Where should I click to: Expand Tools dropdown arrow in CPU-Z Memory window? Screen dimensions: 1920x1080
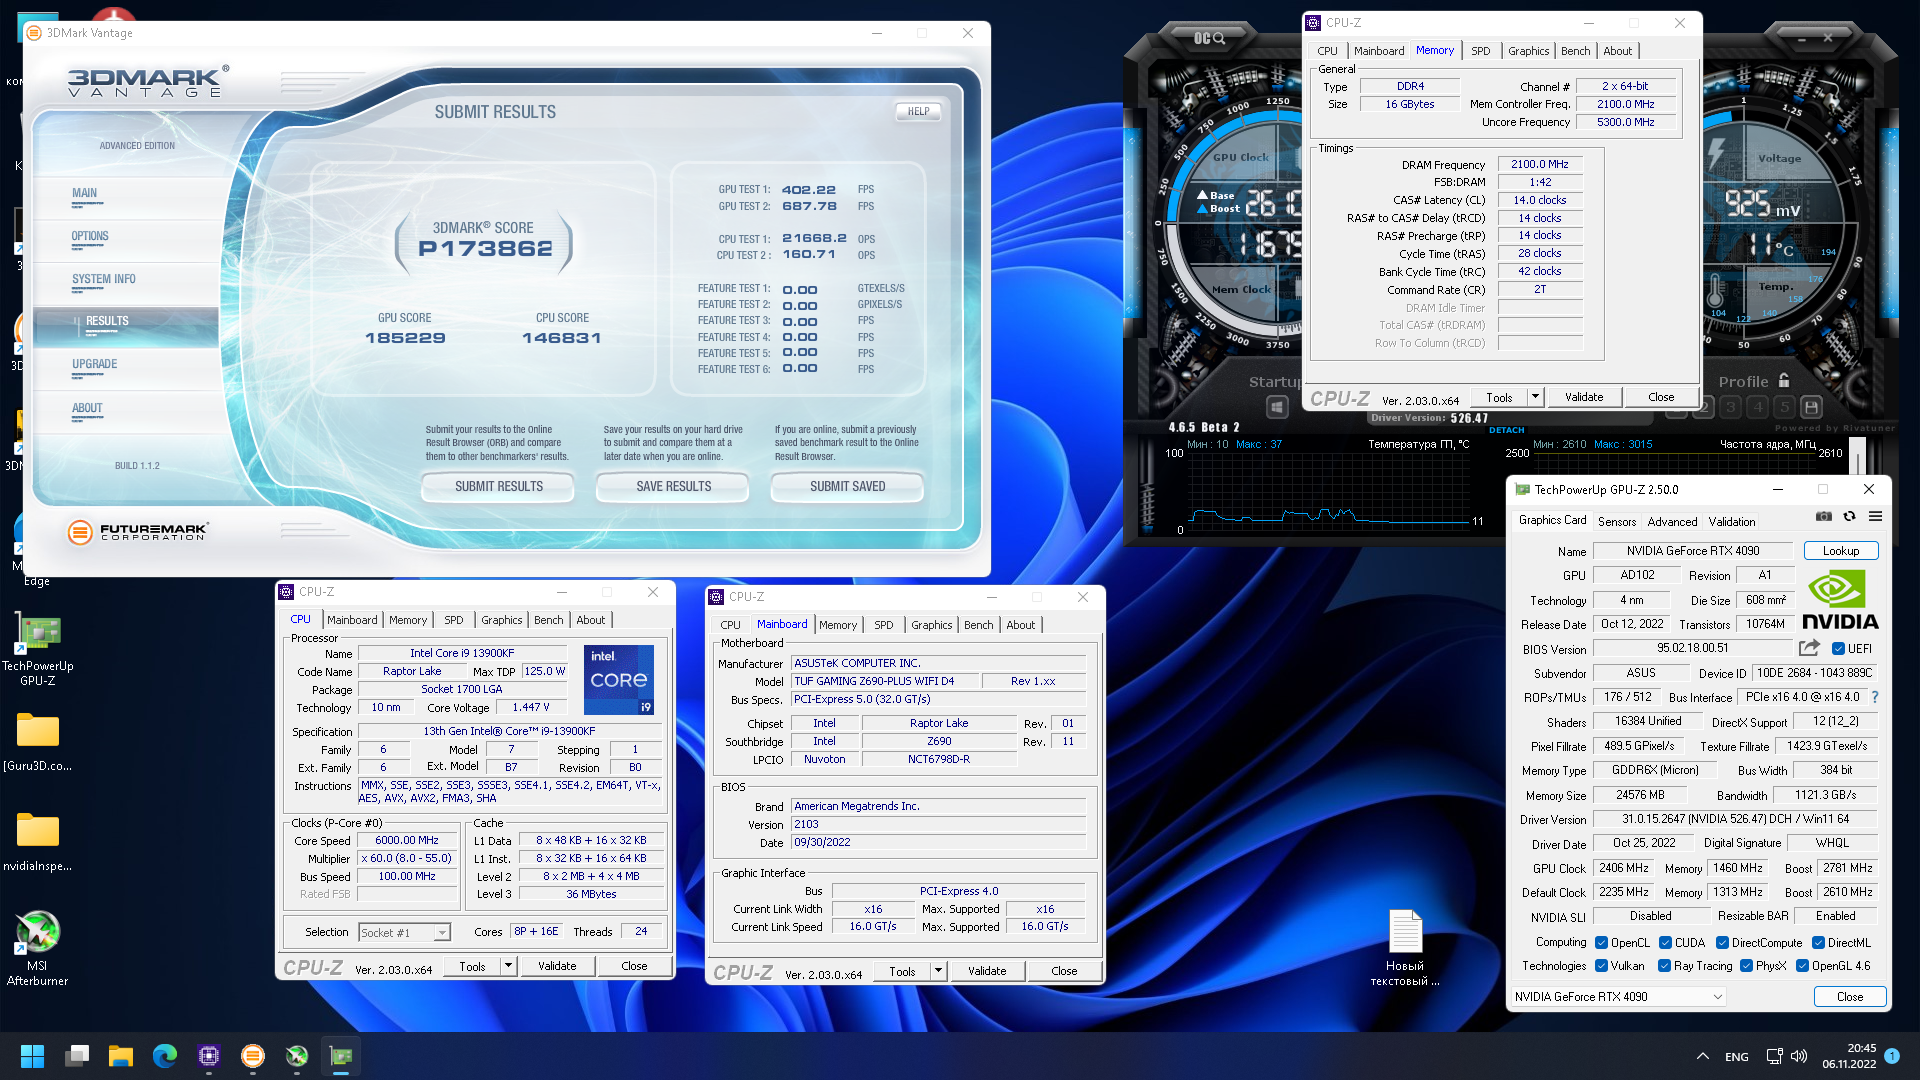pyautogui.click(x=1535, y=397)
